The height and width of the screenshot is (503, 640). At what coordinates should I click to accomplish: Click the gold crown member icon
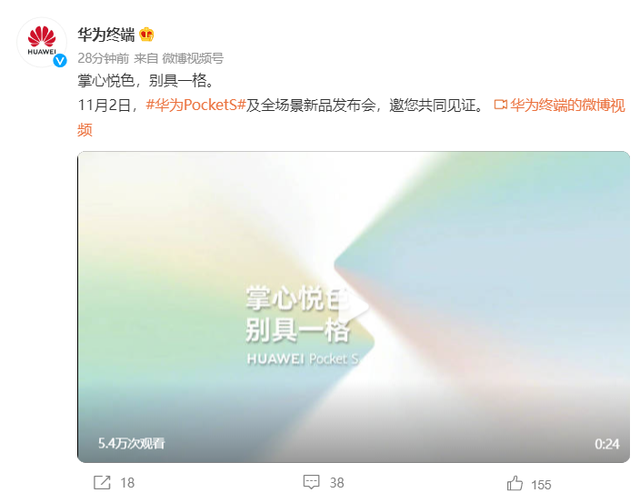(x=147, y=34)
